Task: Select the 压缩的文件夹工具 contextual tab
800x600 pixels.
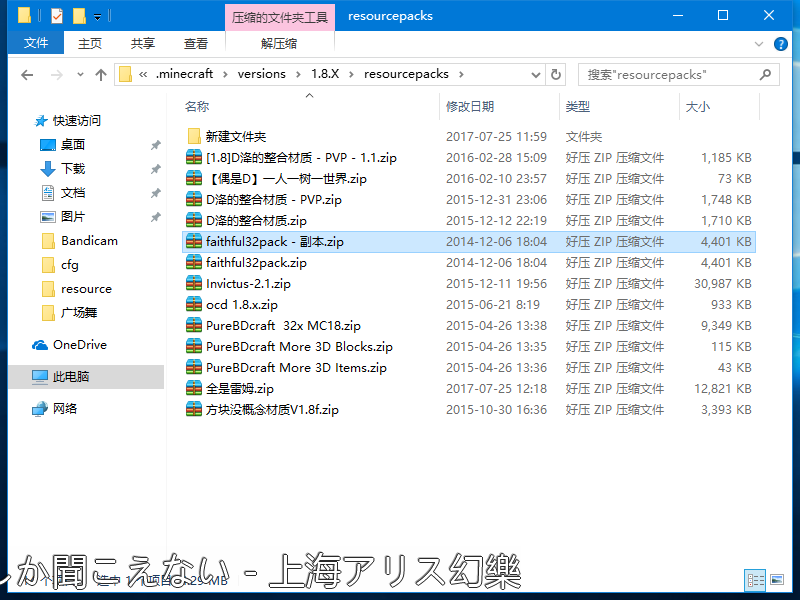Action: tap(280, 17)
